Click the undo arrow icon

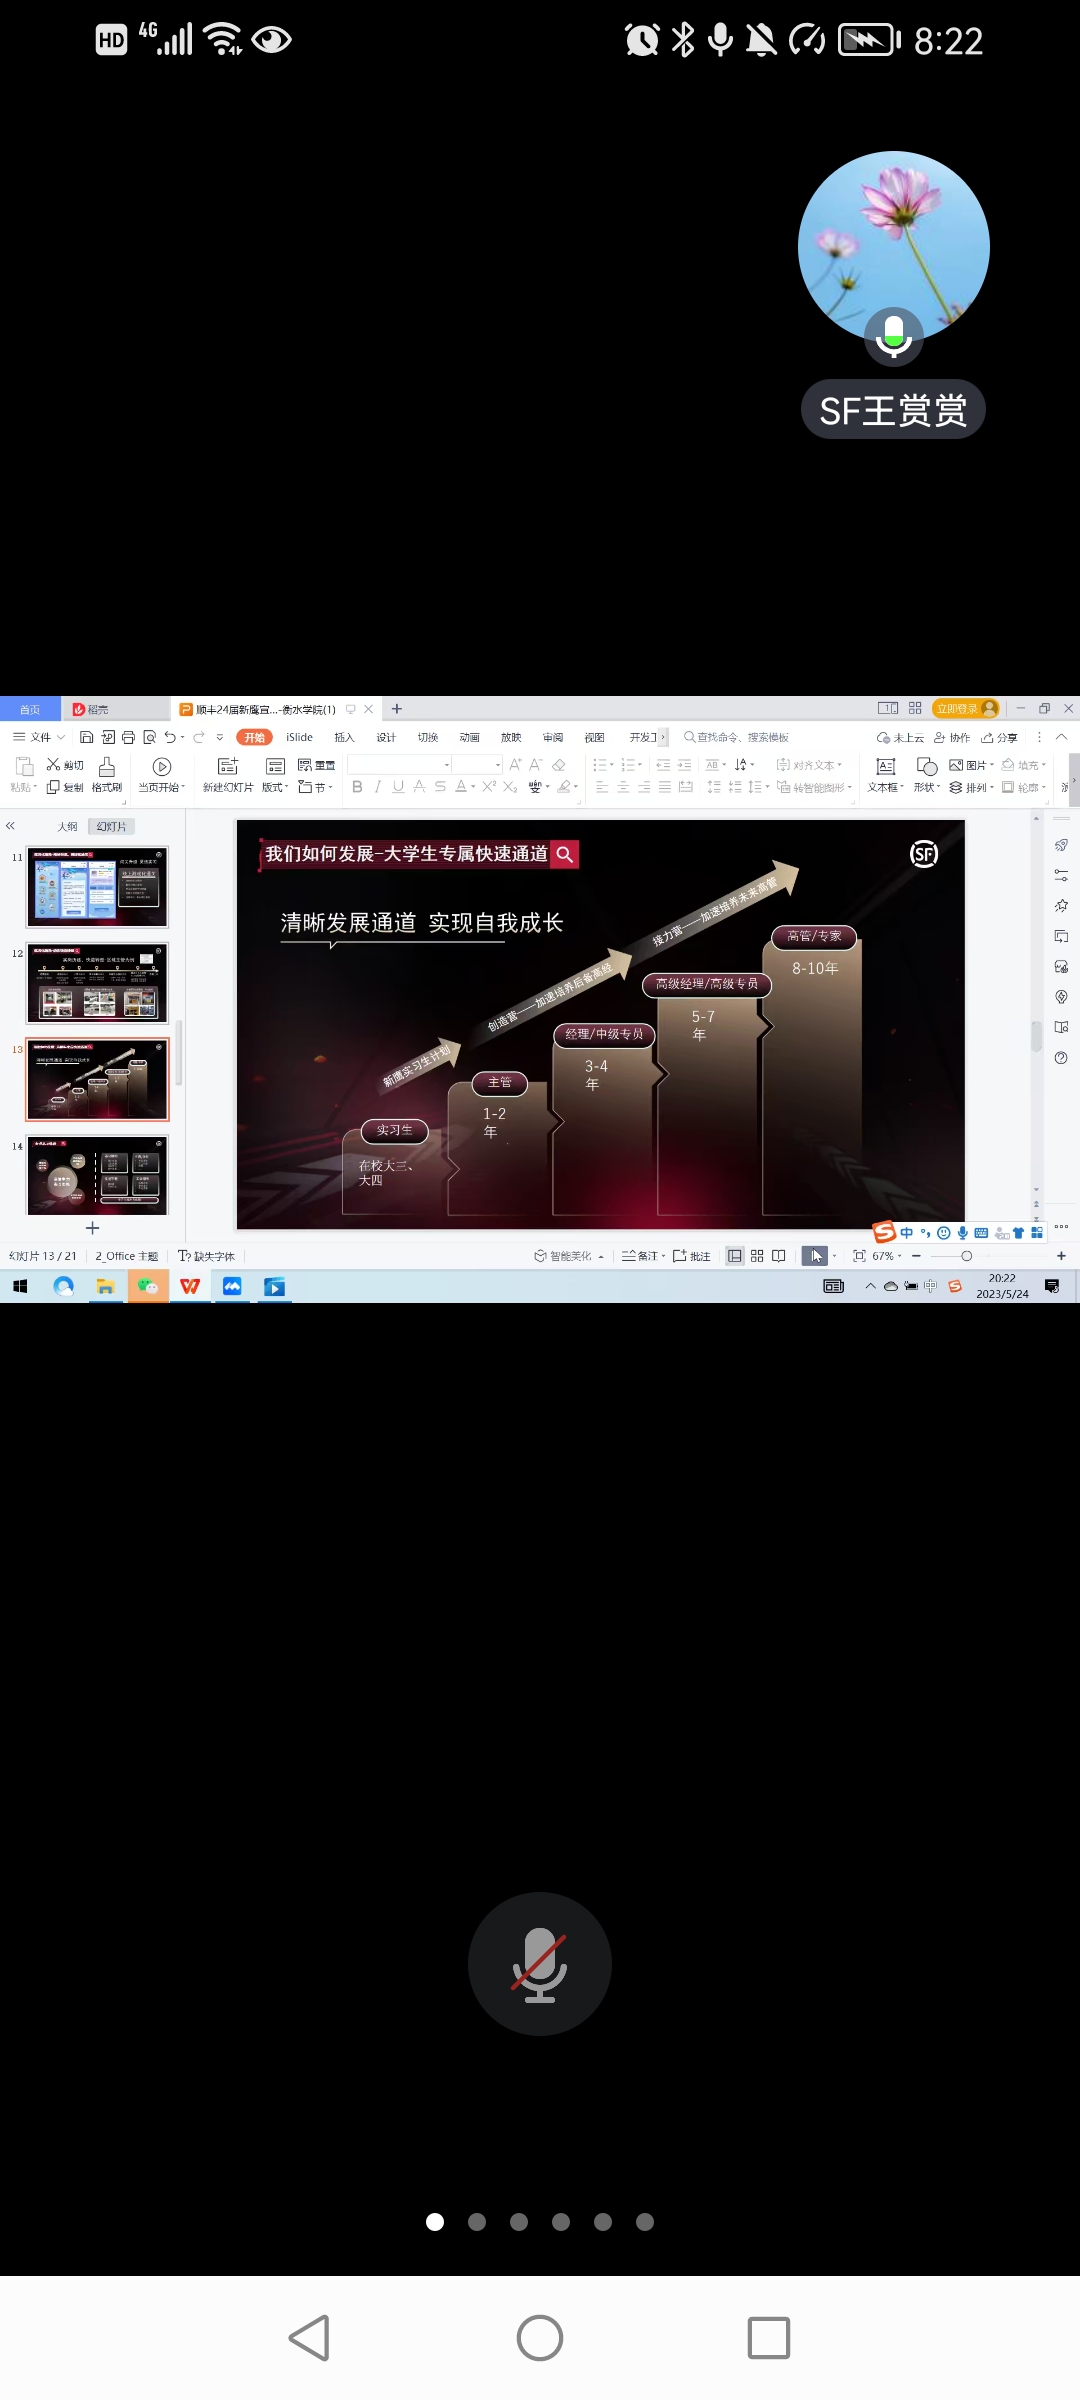click(170, 737)
